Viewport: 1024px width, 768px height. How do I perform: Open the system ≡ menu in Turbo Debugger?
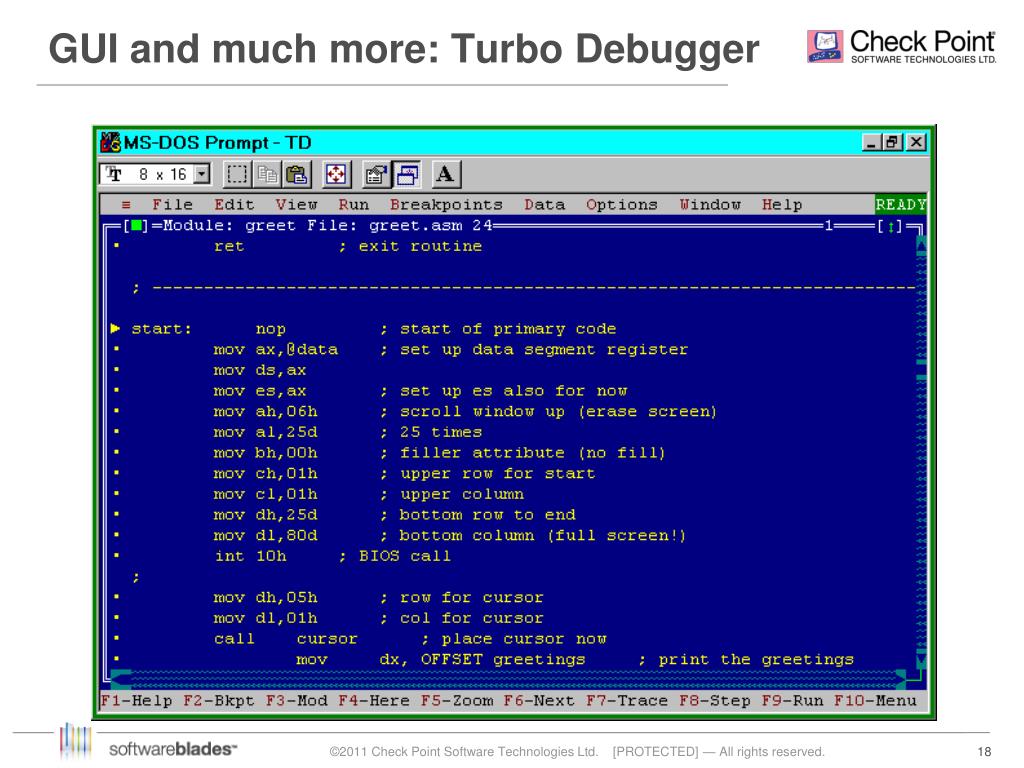click(x=126, y=205)
